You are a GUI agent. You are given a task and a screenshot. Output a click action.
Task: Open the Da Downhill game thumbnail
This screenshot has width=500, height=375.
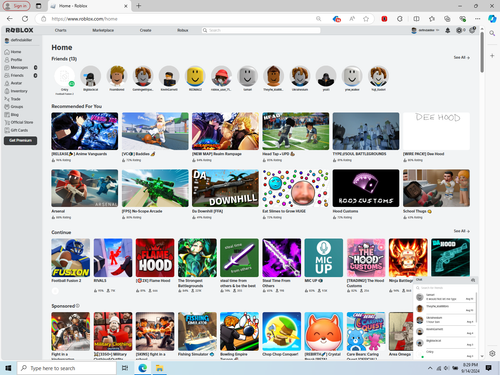pos(225,188)
